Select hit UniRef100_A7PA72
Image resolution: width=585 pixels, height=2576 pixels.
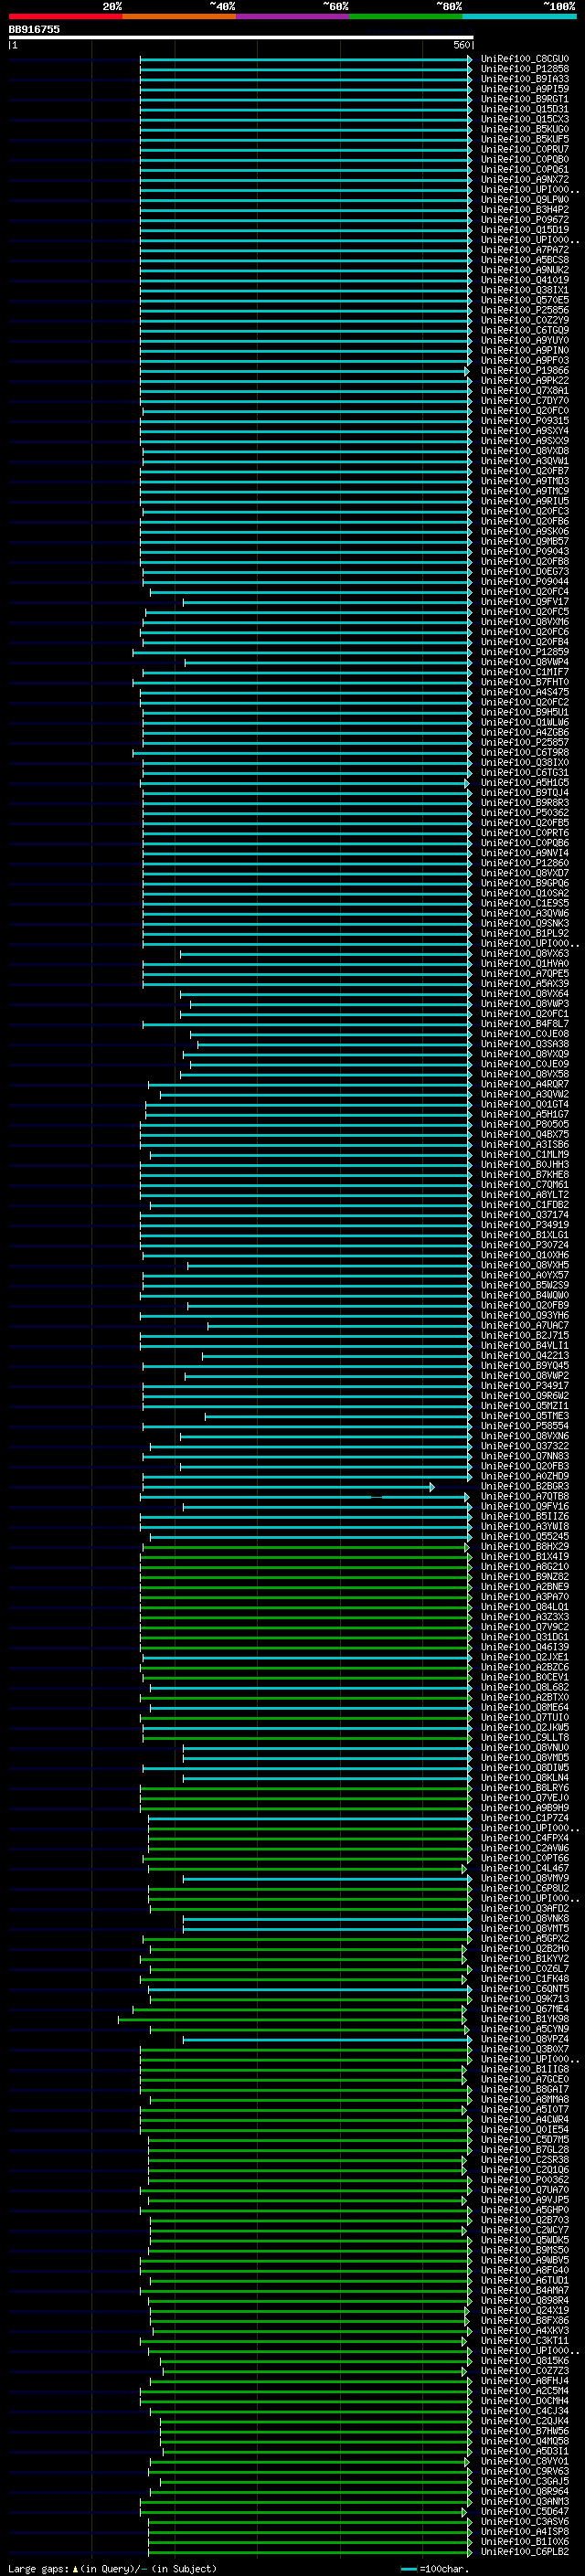point(525,250)
